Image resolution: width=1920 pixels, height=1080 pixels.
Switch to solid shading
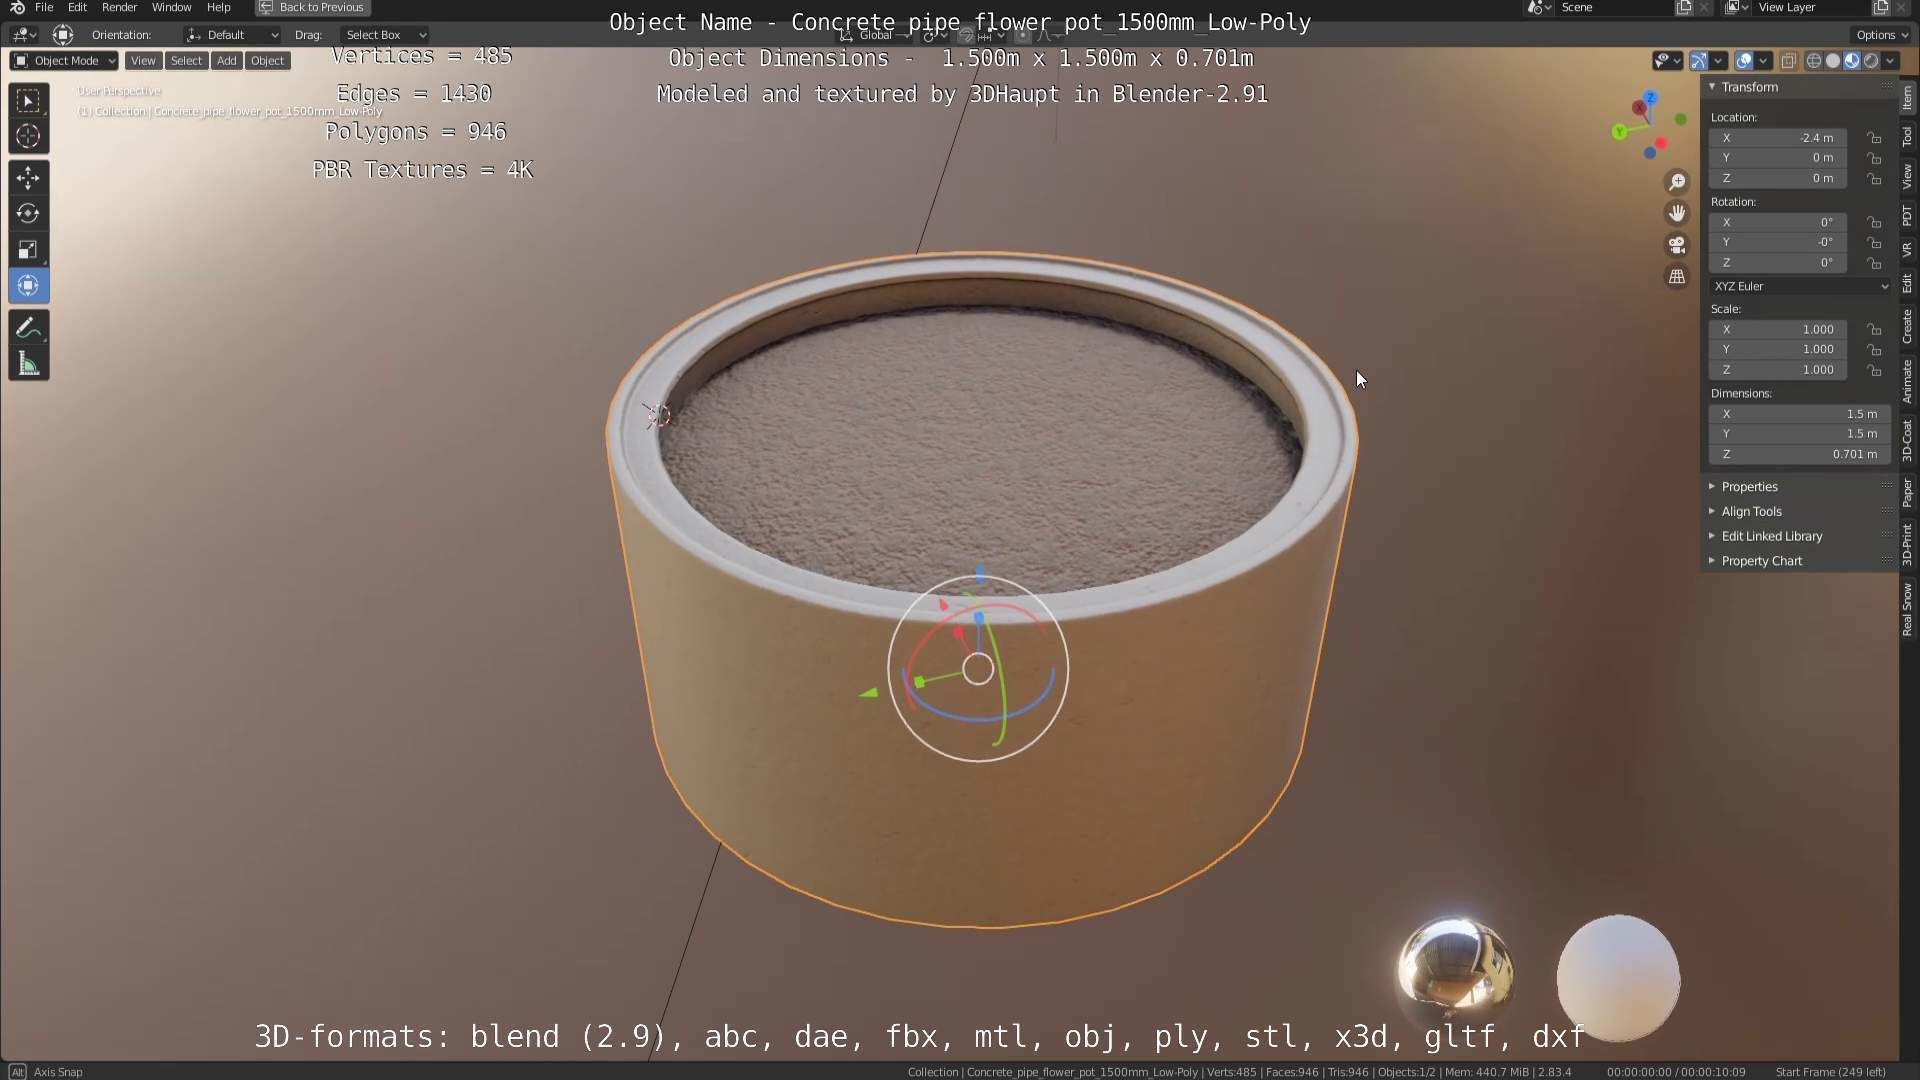click(x=1832, y=61)
